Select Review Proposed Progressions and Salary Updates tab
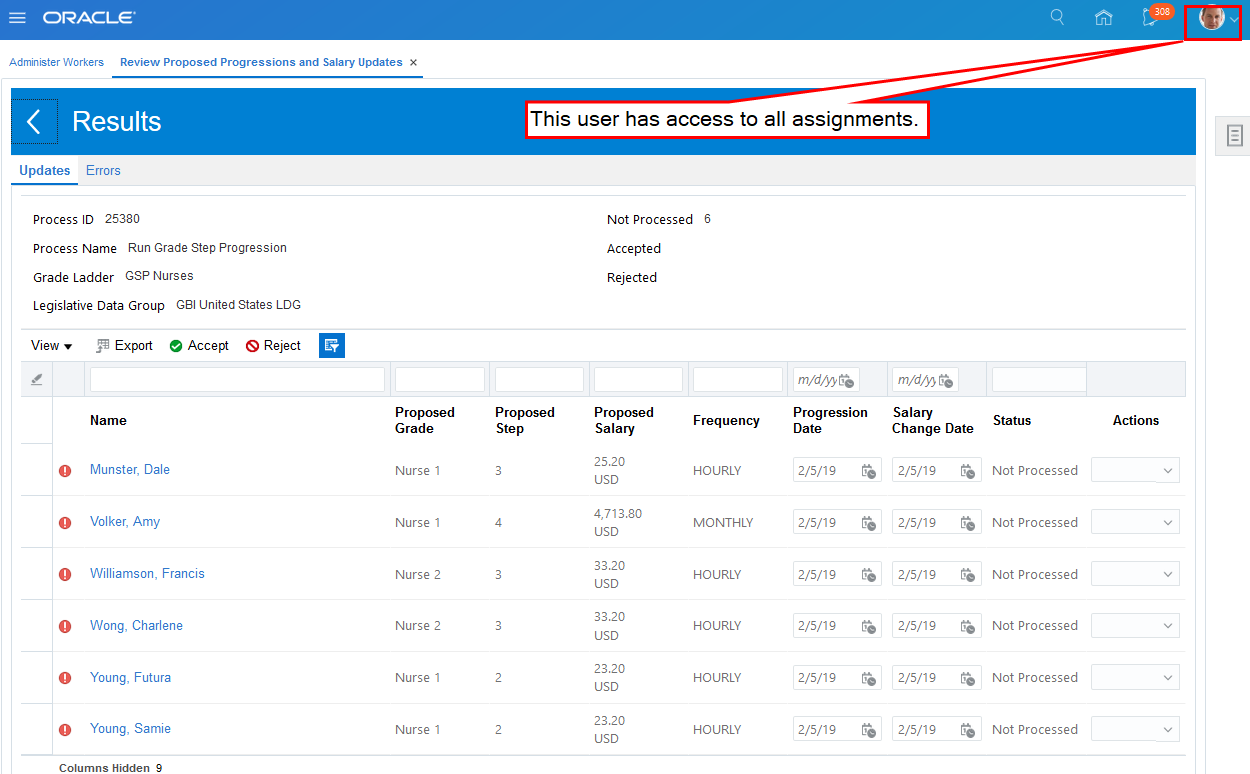 (261, 62)
